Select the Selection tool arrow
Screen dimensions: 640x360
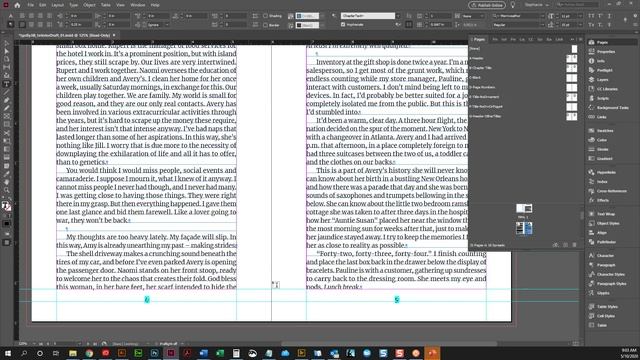[7, 43]
